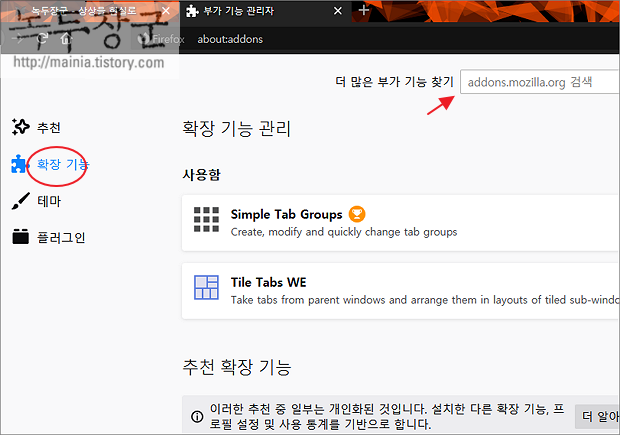Click the Simple Tab Groups description text

click(x=344, y=232)
